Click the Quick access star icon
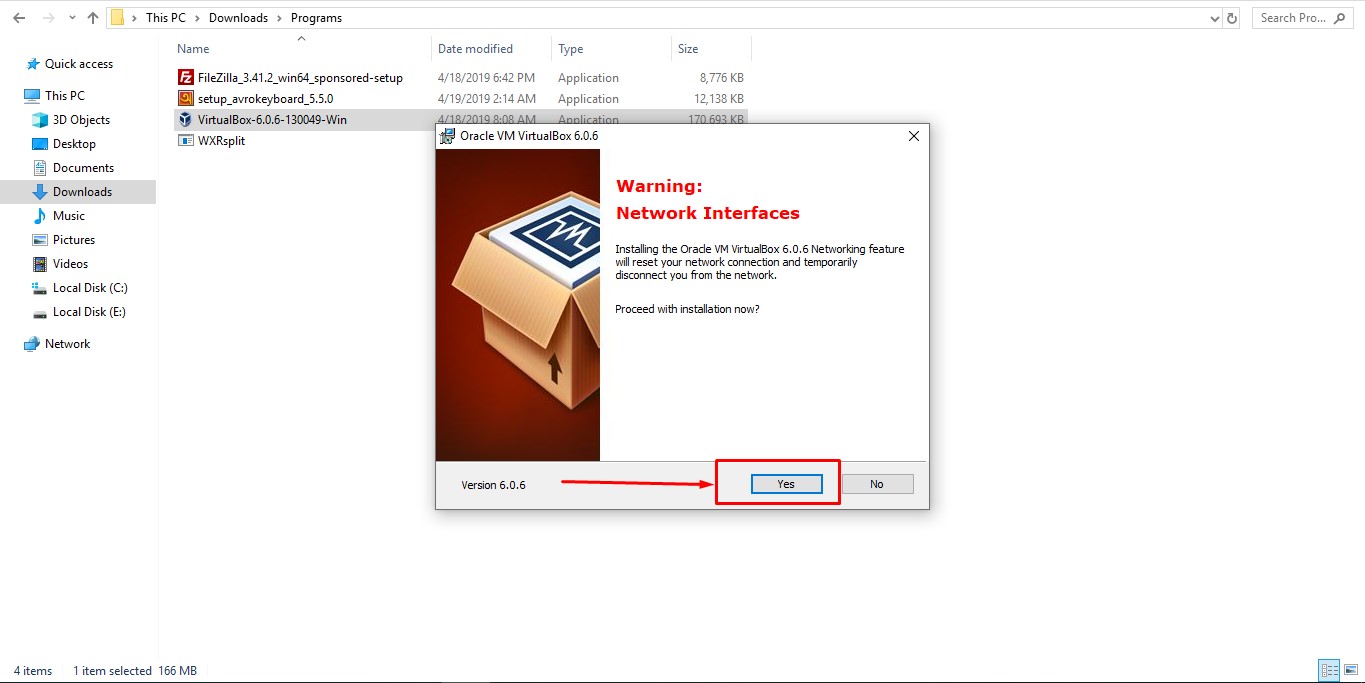Image resolution: width=1365 pixels, height=683 pixels. click(33, 64)
